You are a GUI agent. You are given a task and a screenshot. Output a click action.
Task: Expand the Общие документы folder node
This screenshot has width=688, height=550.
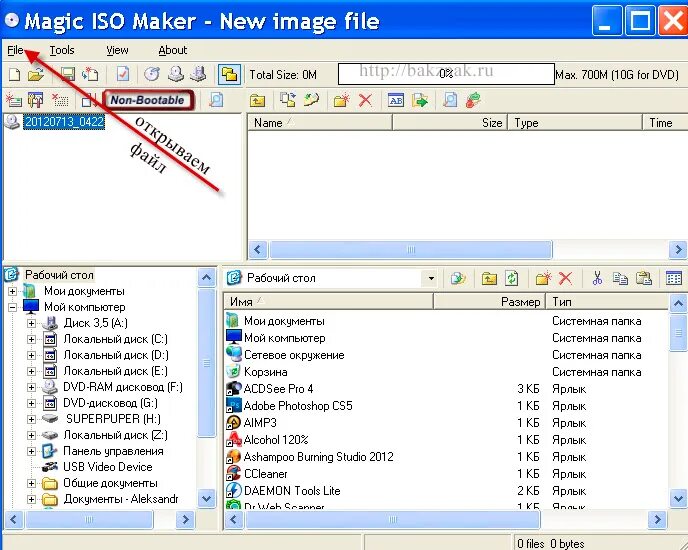click(x=31, y=483)
